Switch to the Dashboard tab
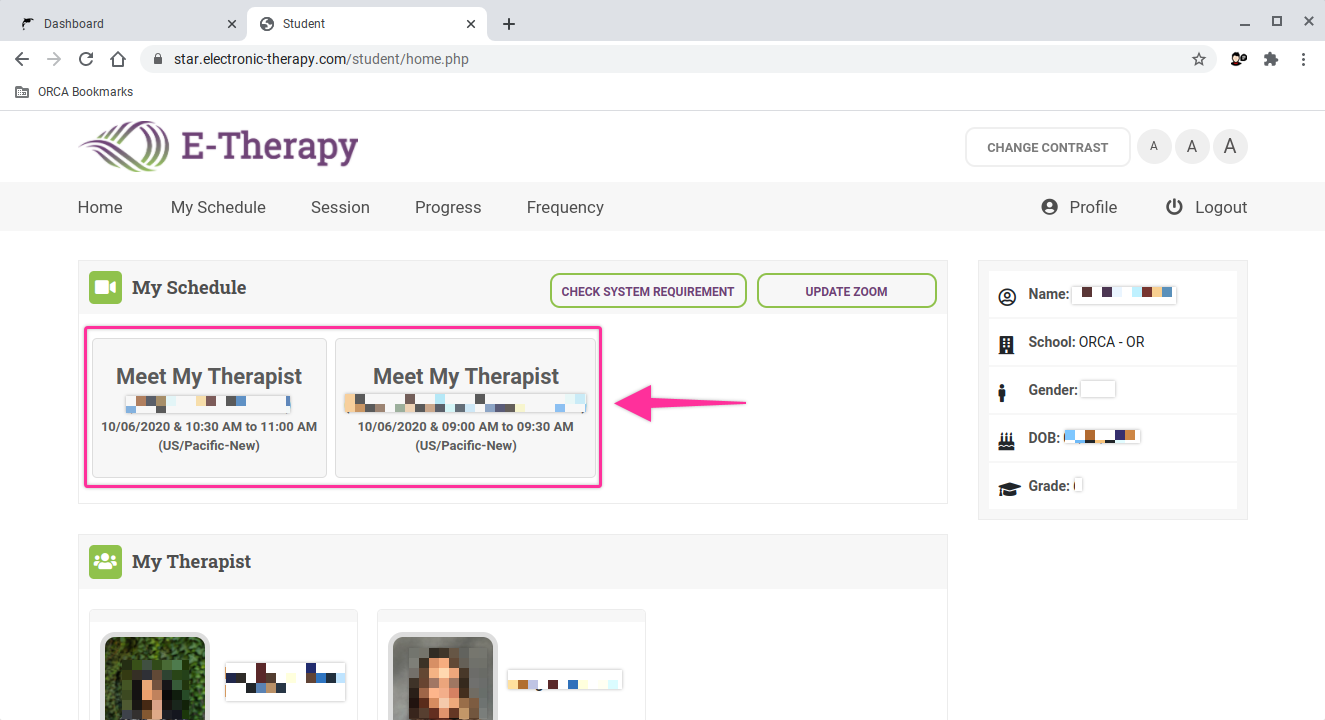 tap(125, 24)
